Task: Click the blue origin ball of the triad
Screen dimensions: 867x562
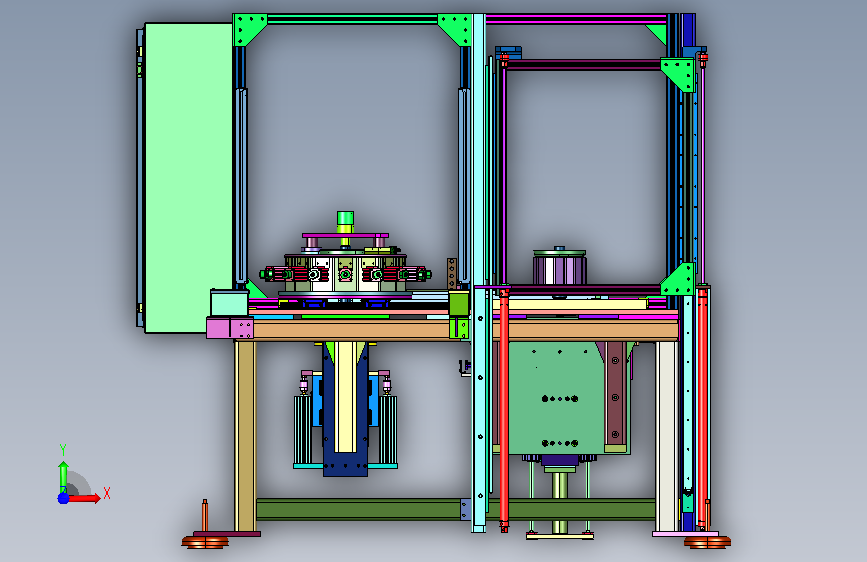Action: click(x=64, y=498)
